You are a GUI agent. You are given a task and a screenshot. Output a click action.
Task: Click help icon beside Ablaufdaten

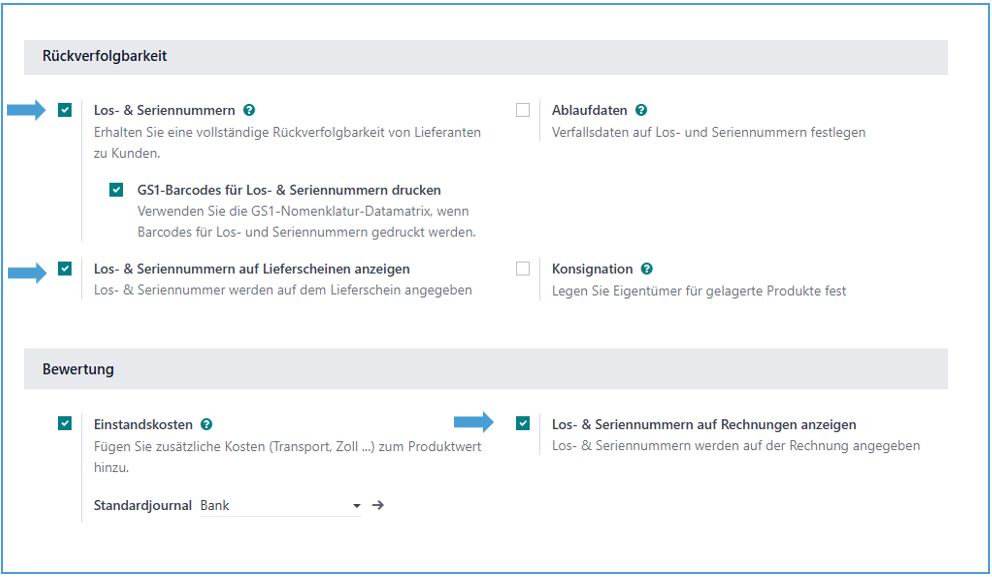641,110
